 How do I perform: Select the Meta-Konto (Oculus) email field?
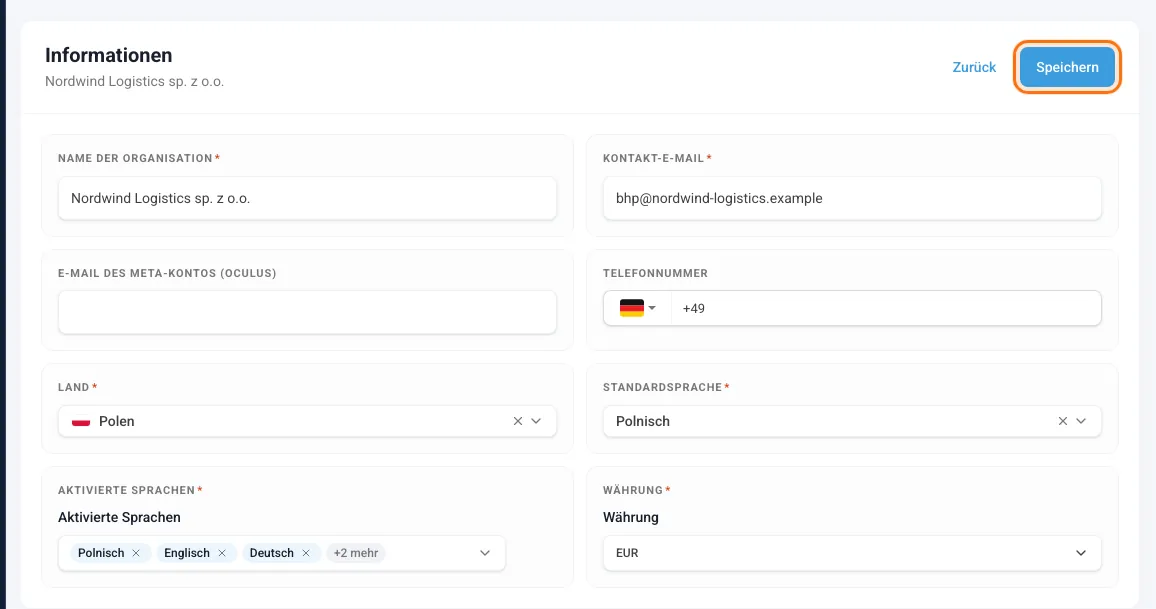307,312
